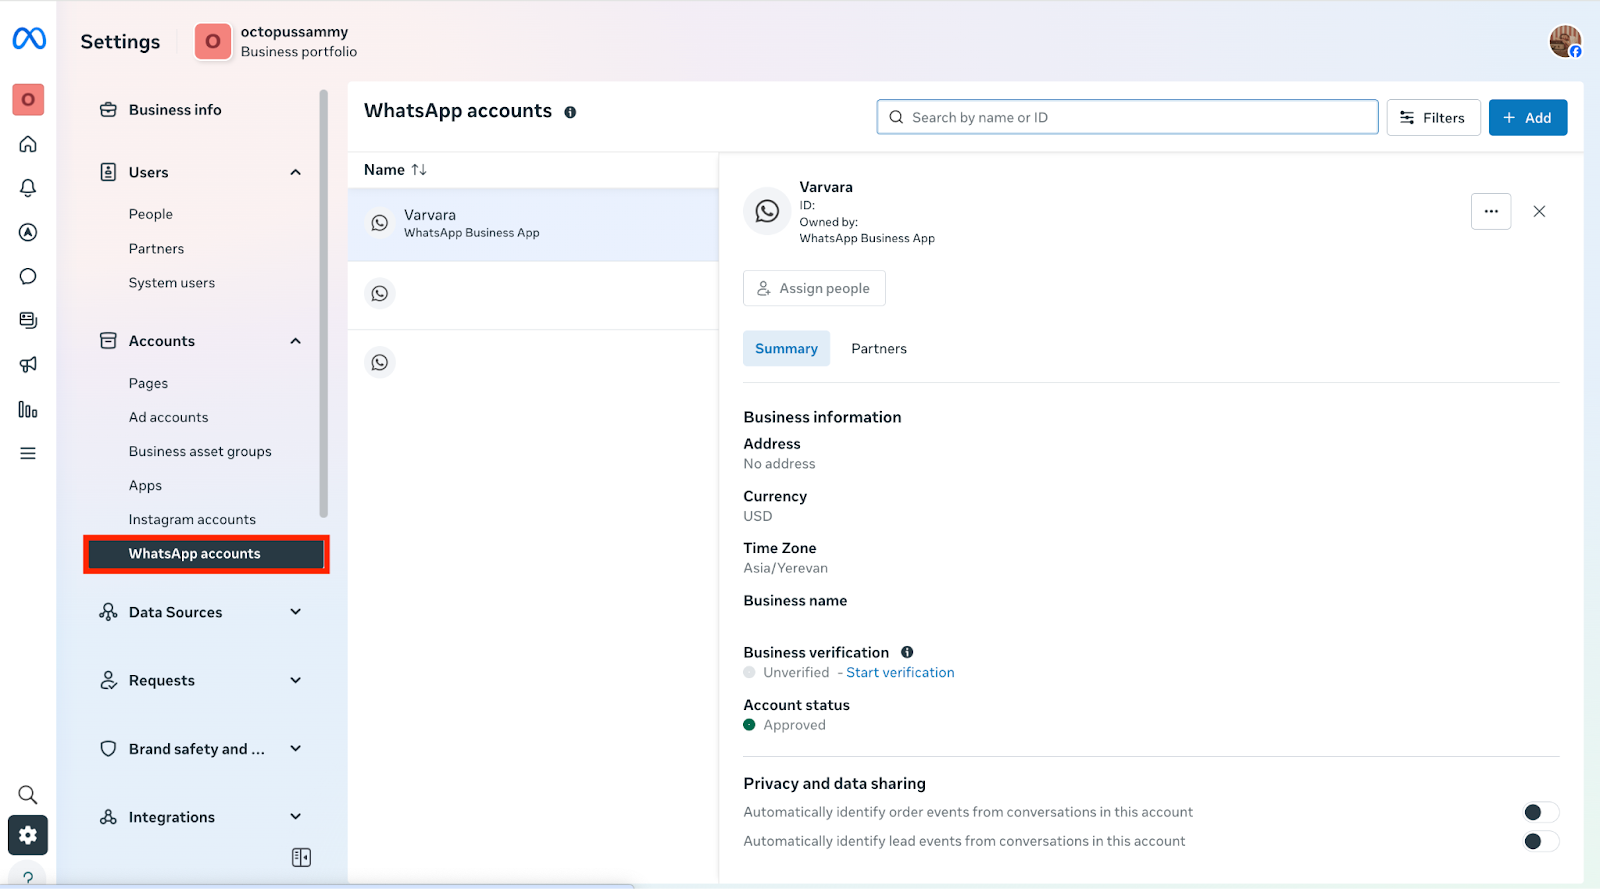Click the Start verification link
The width and height of the screenshot is (1600, 889).
(x=900, y=673)
